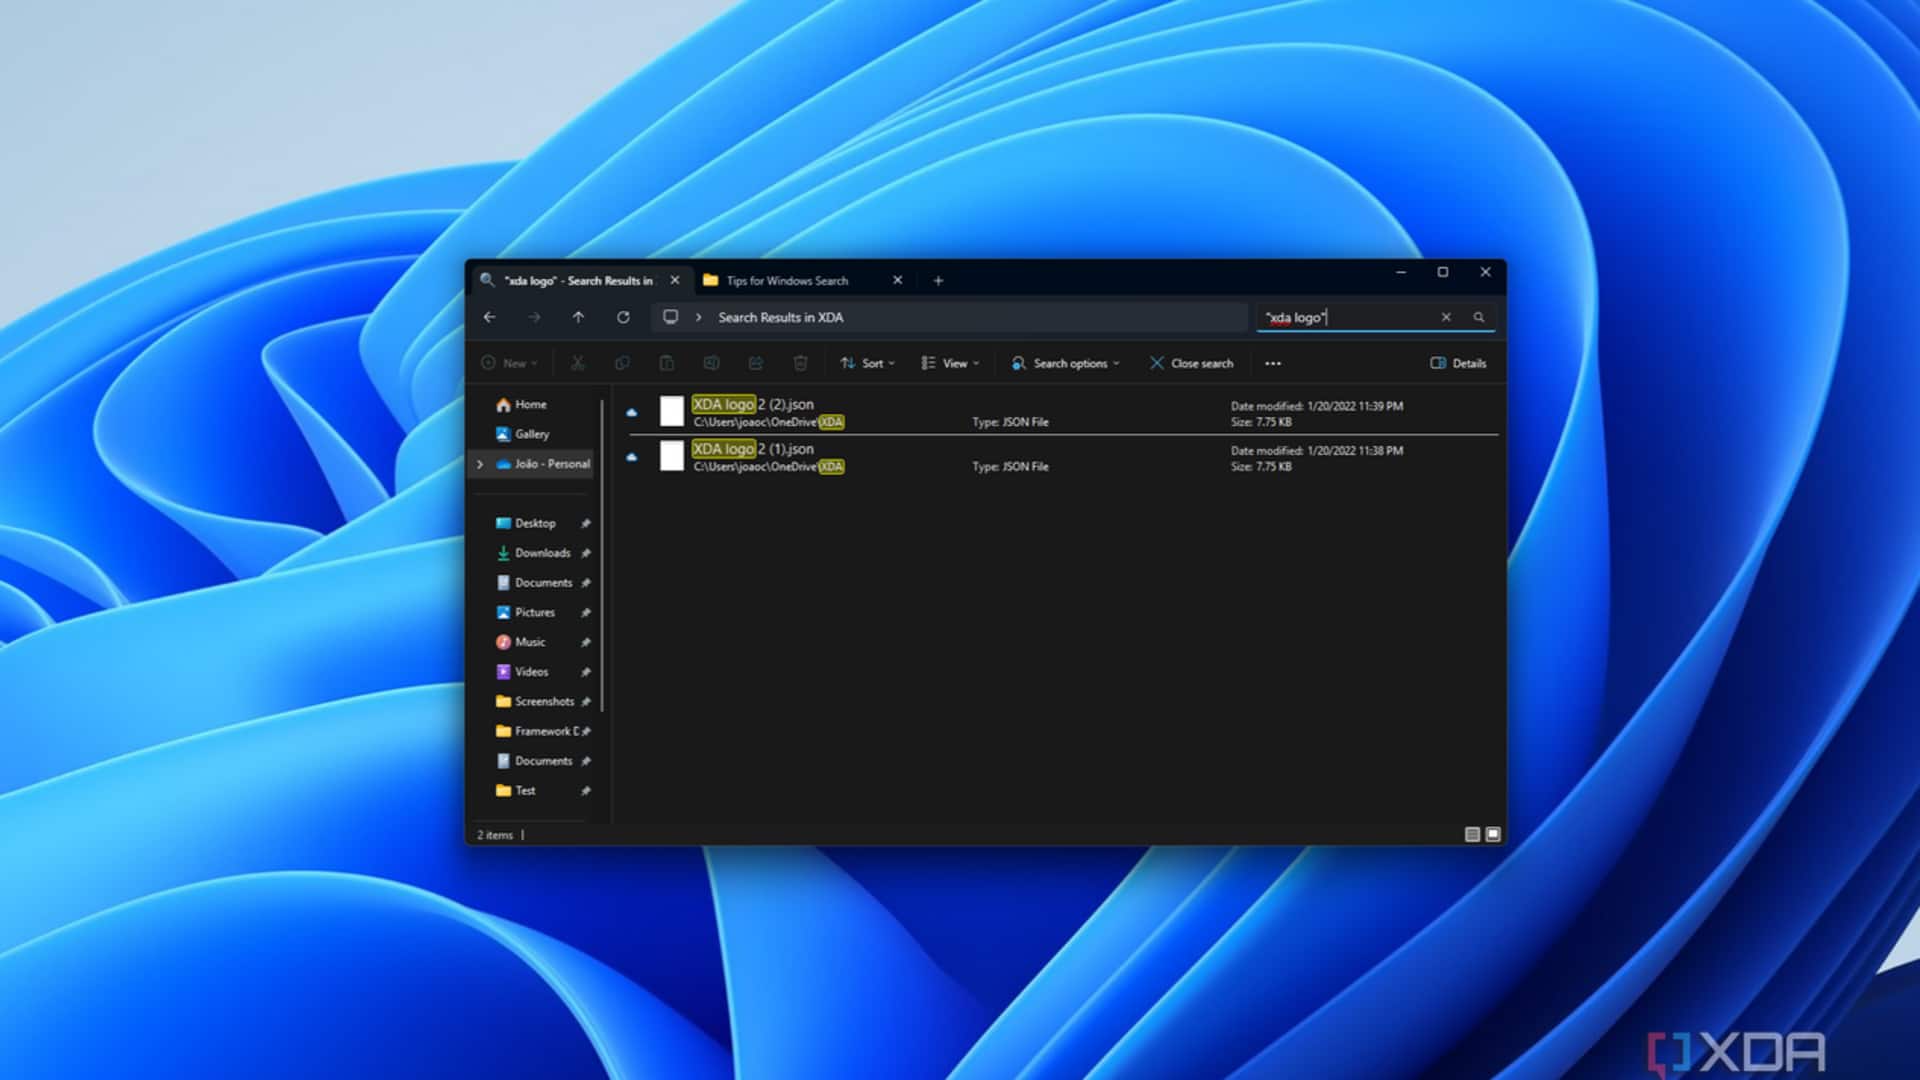Click the cloud status icon for XDA logo 2 (1).json

click(x=632, y=457)
